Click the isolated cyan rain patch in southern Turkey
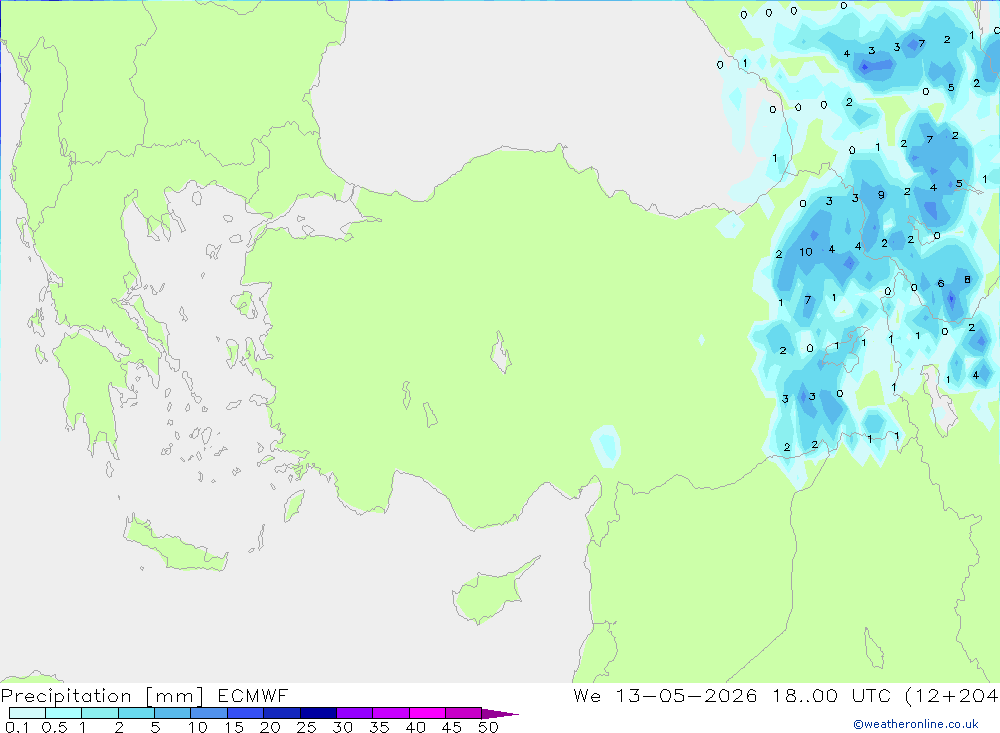 606,445
